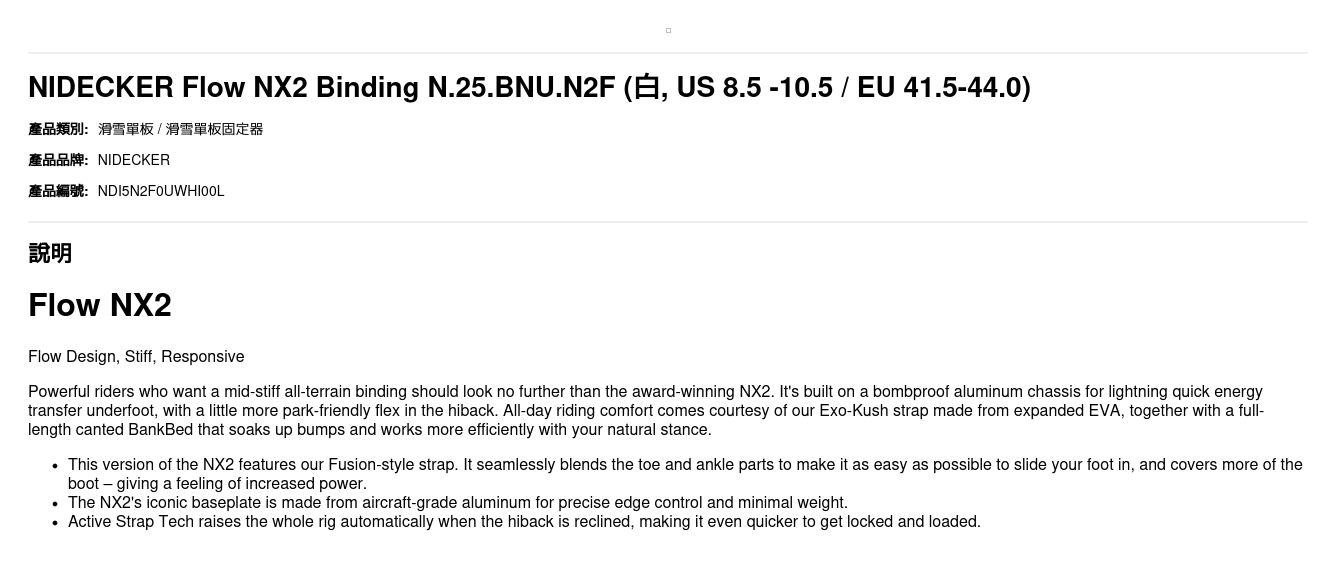
Task: Click the large Flow NX2 heading
Action: 100,305
